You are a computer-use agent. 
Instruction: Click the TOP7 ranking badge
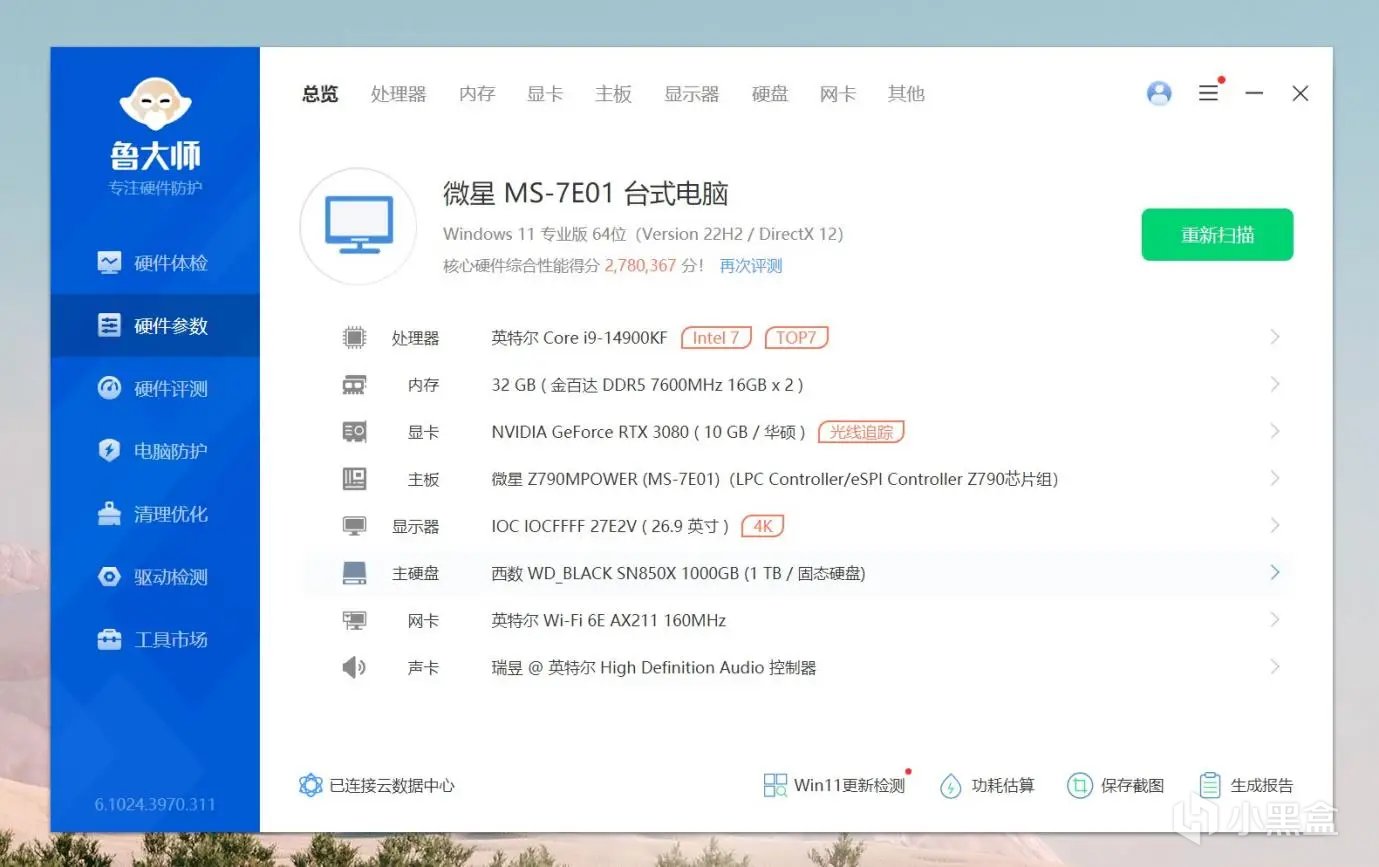pyautogui.click(x=796, y=338)
